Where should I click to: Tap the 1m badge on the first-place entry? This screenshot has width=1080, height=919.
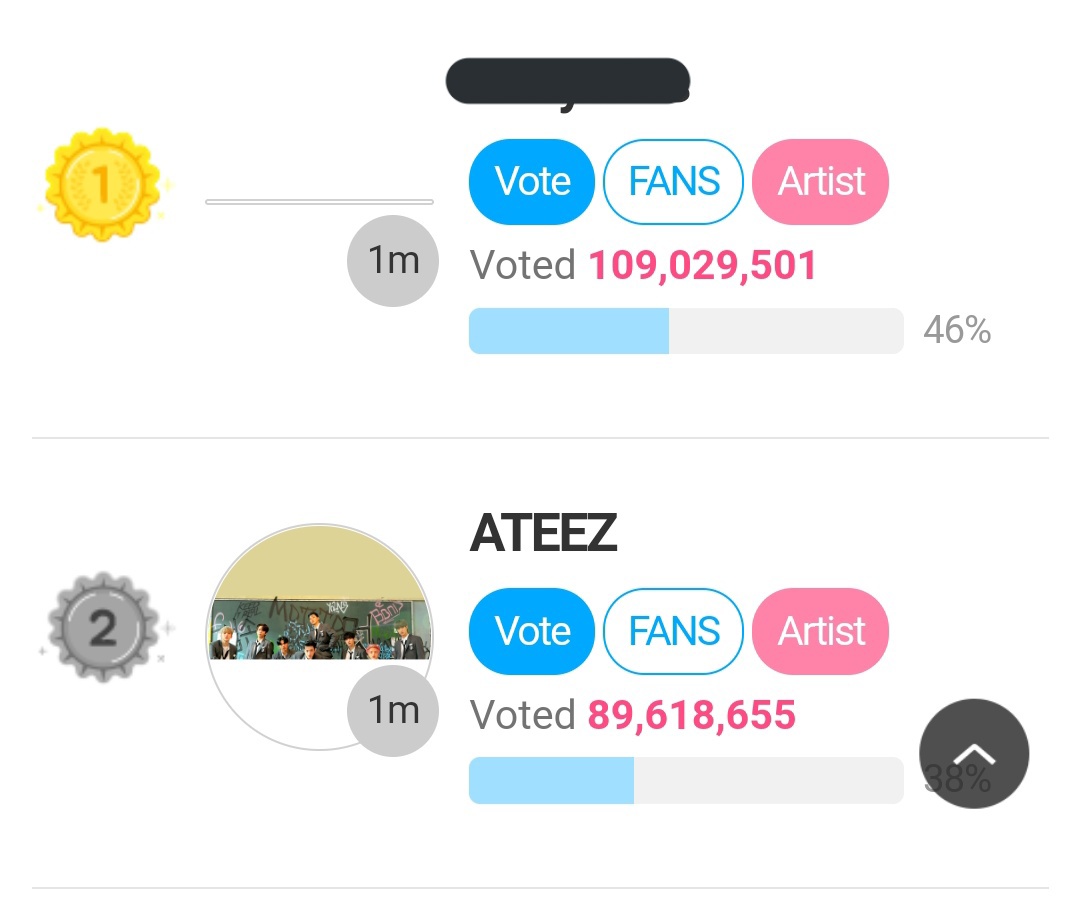coord(392,260)
